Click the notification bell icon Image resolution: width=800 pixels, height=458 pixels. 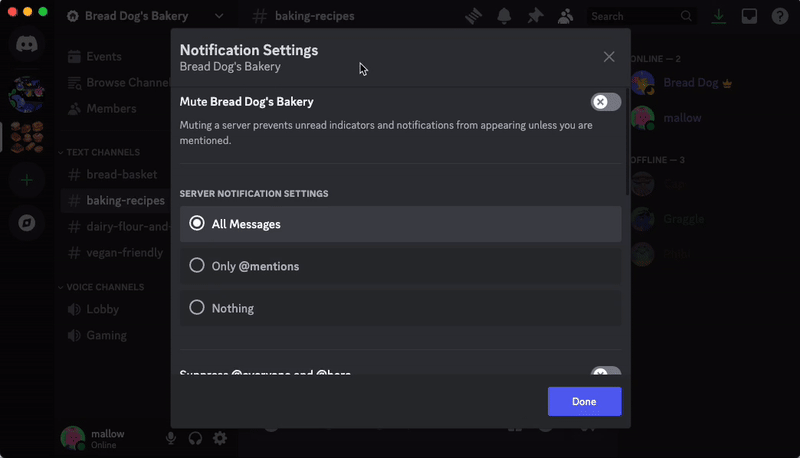[x=504, y=16]
